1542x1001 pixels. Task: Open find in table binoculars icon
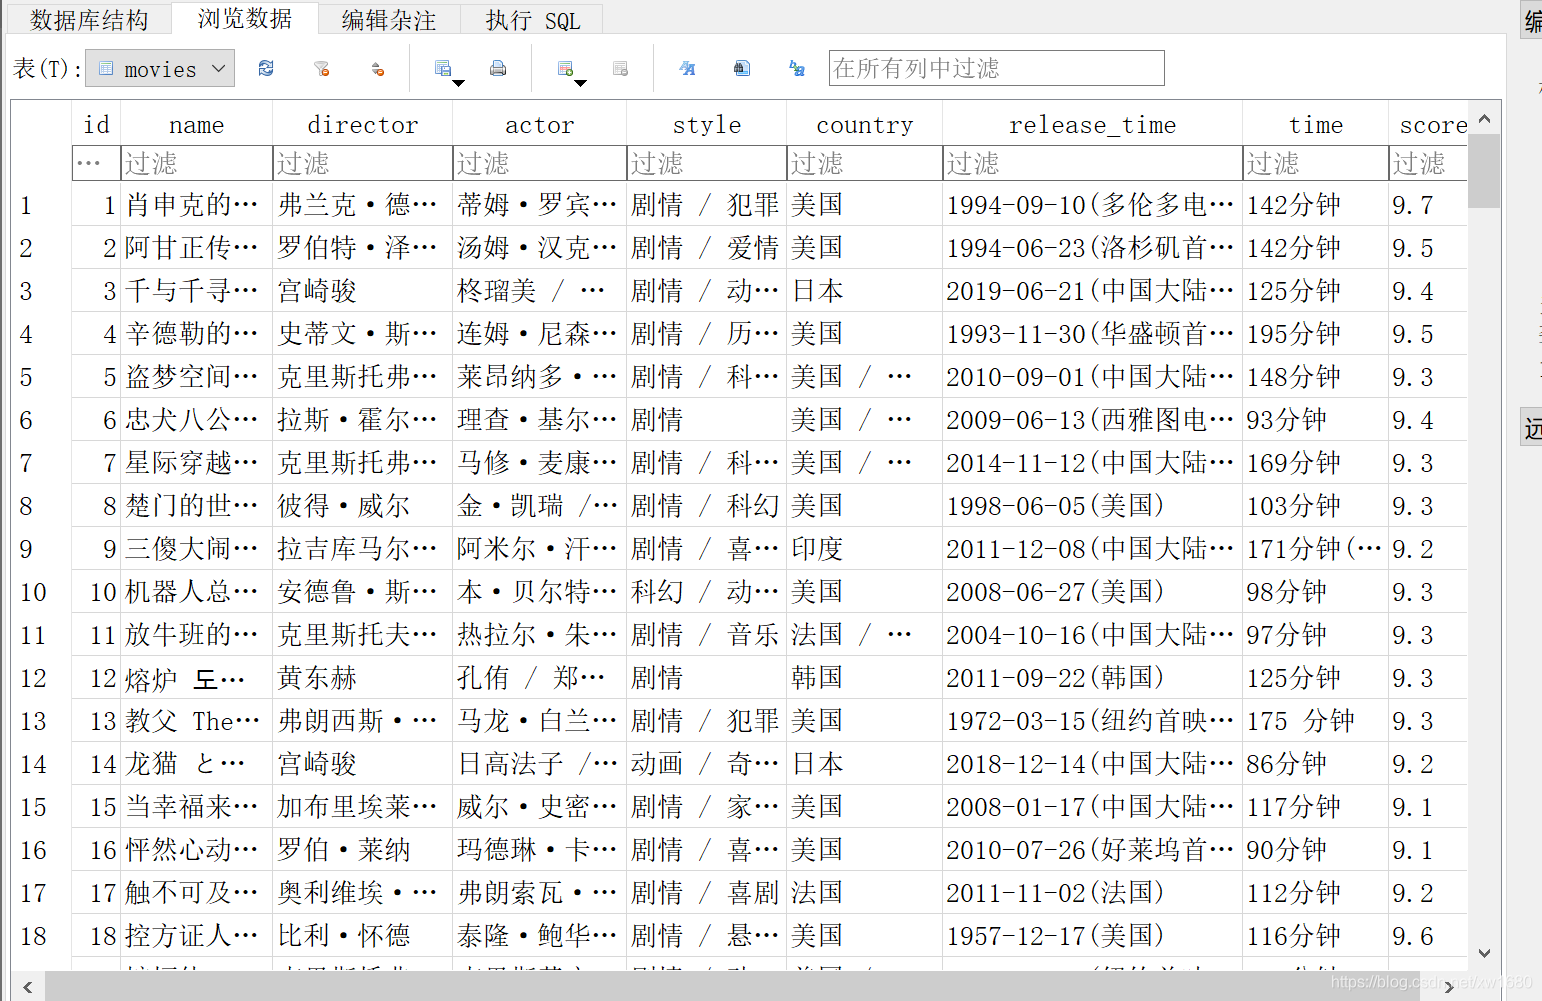(x=741, y=68)
